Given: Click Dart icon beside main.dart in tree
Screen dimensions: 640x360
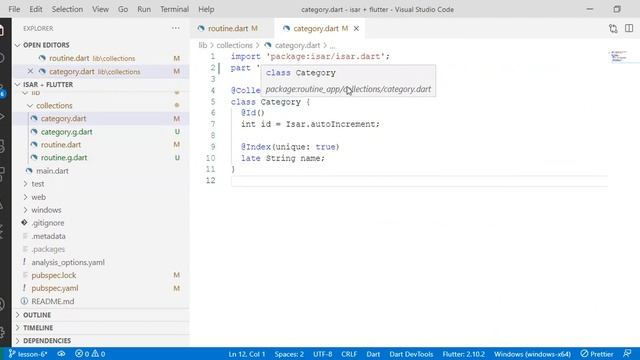Looking at the screenshot, I should point(29,171).
